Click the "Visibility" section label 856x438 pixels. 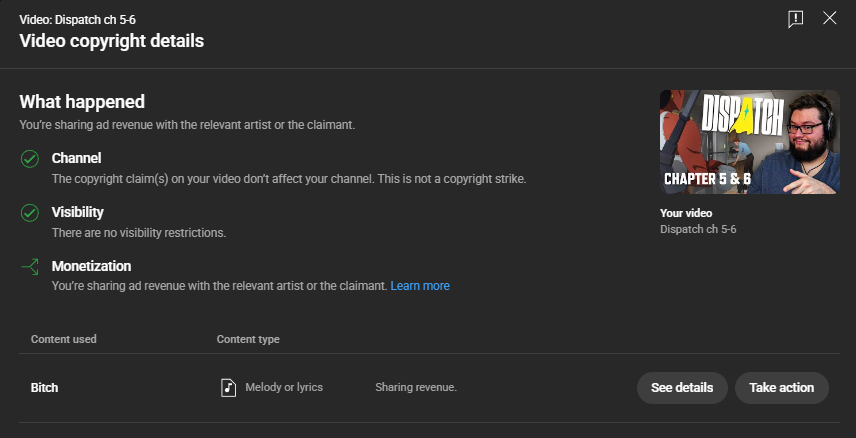(78, 212)
